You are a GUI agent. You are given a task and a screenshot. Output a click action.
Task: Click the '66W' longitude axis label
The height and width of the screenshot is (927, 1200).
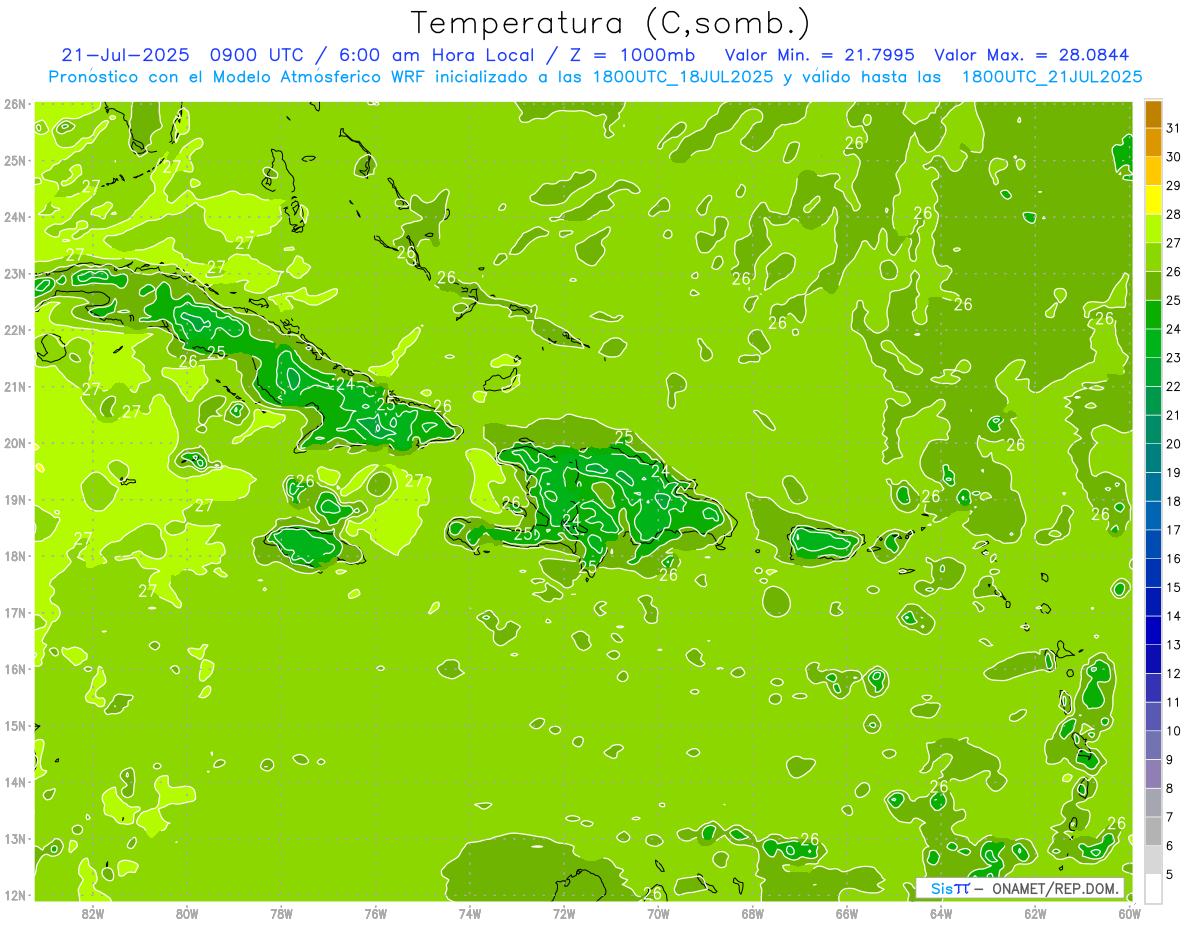point(846,912)
